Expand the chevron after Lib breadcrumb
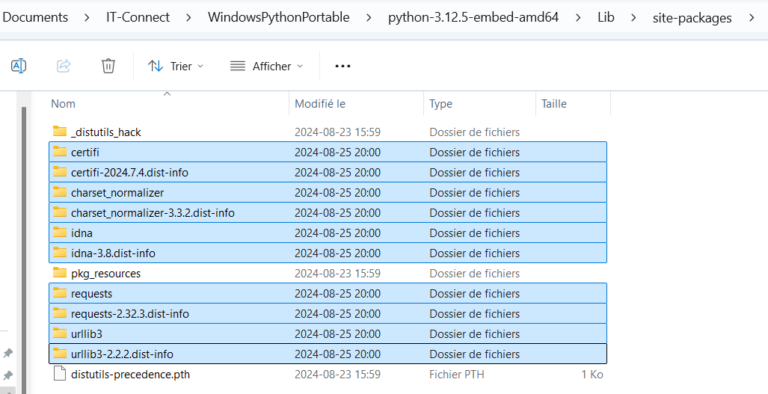This screenshot has height=394, width=768. tap(633, 18)
